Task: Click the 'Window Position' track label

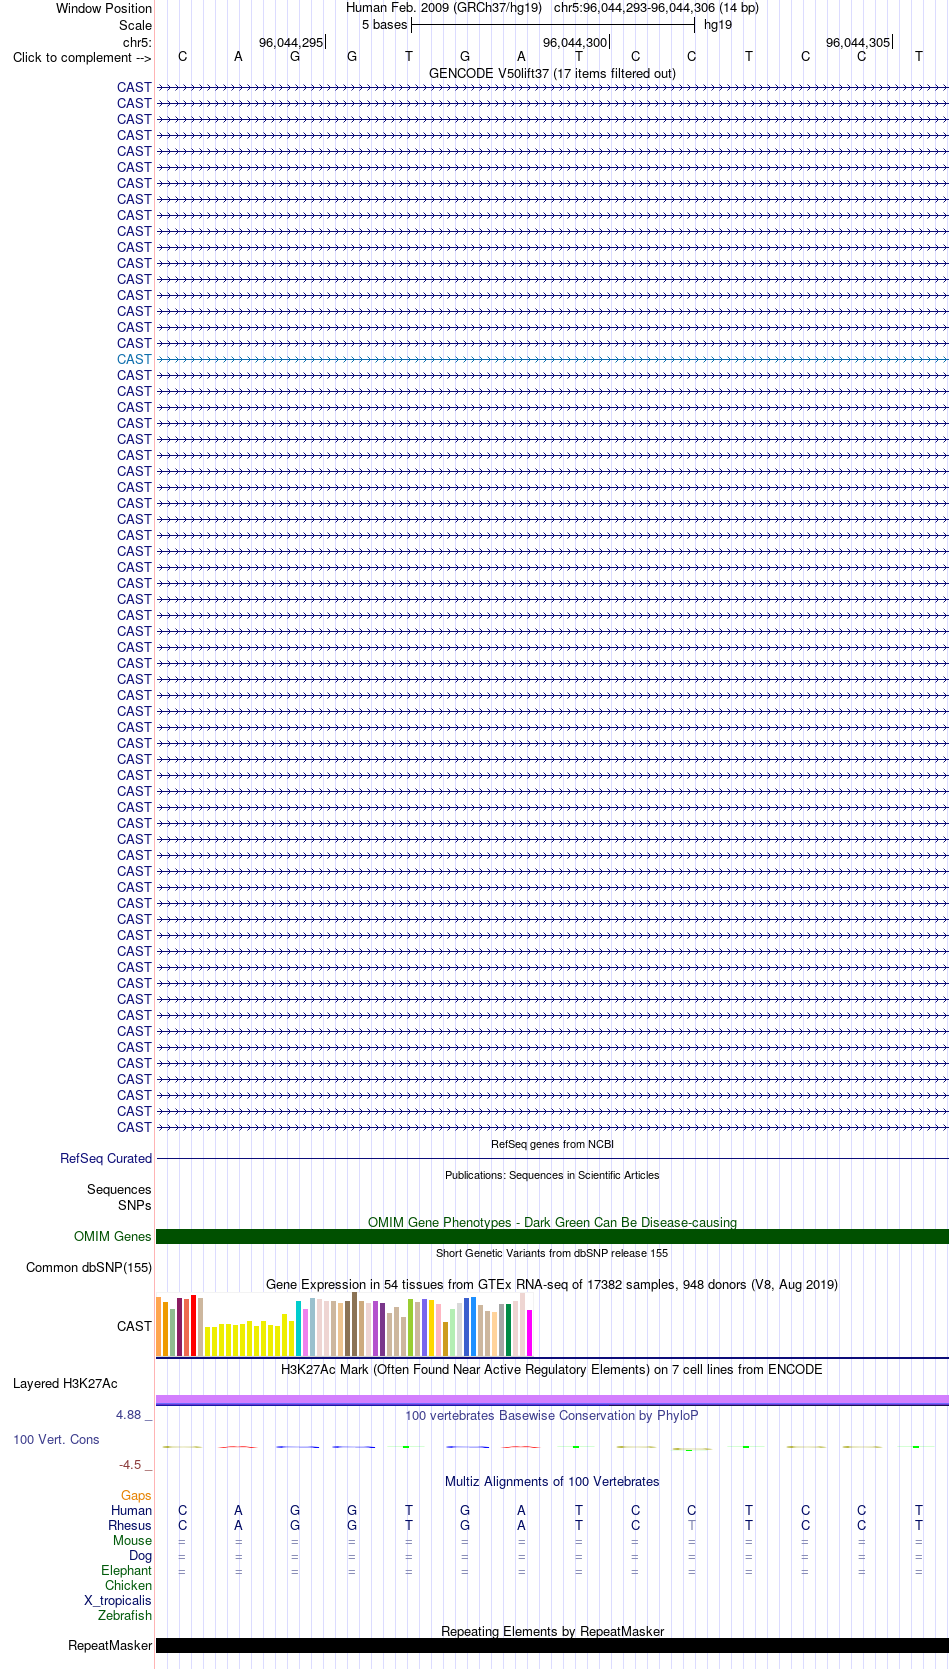Action: coord(104,8)
